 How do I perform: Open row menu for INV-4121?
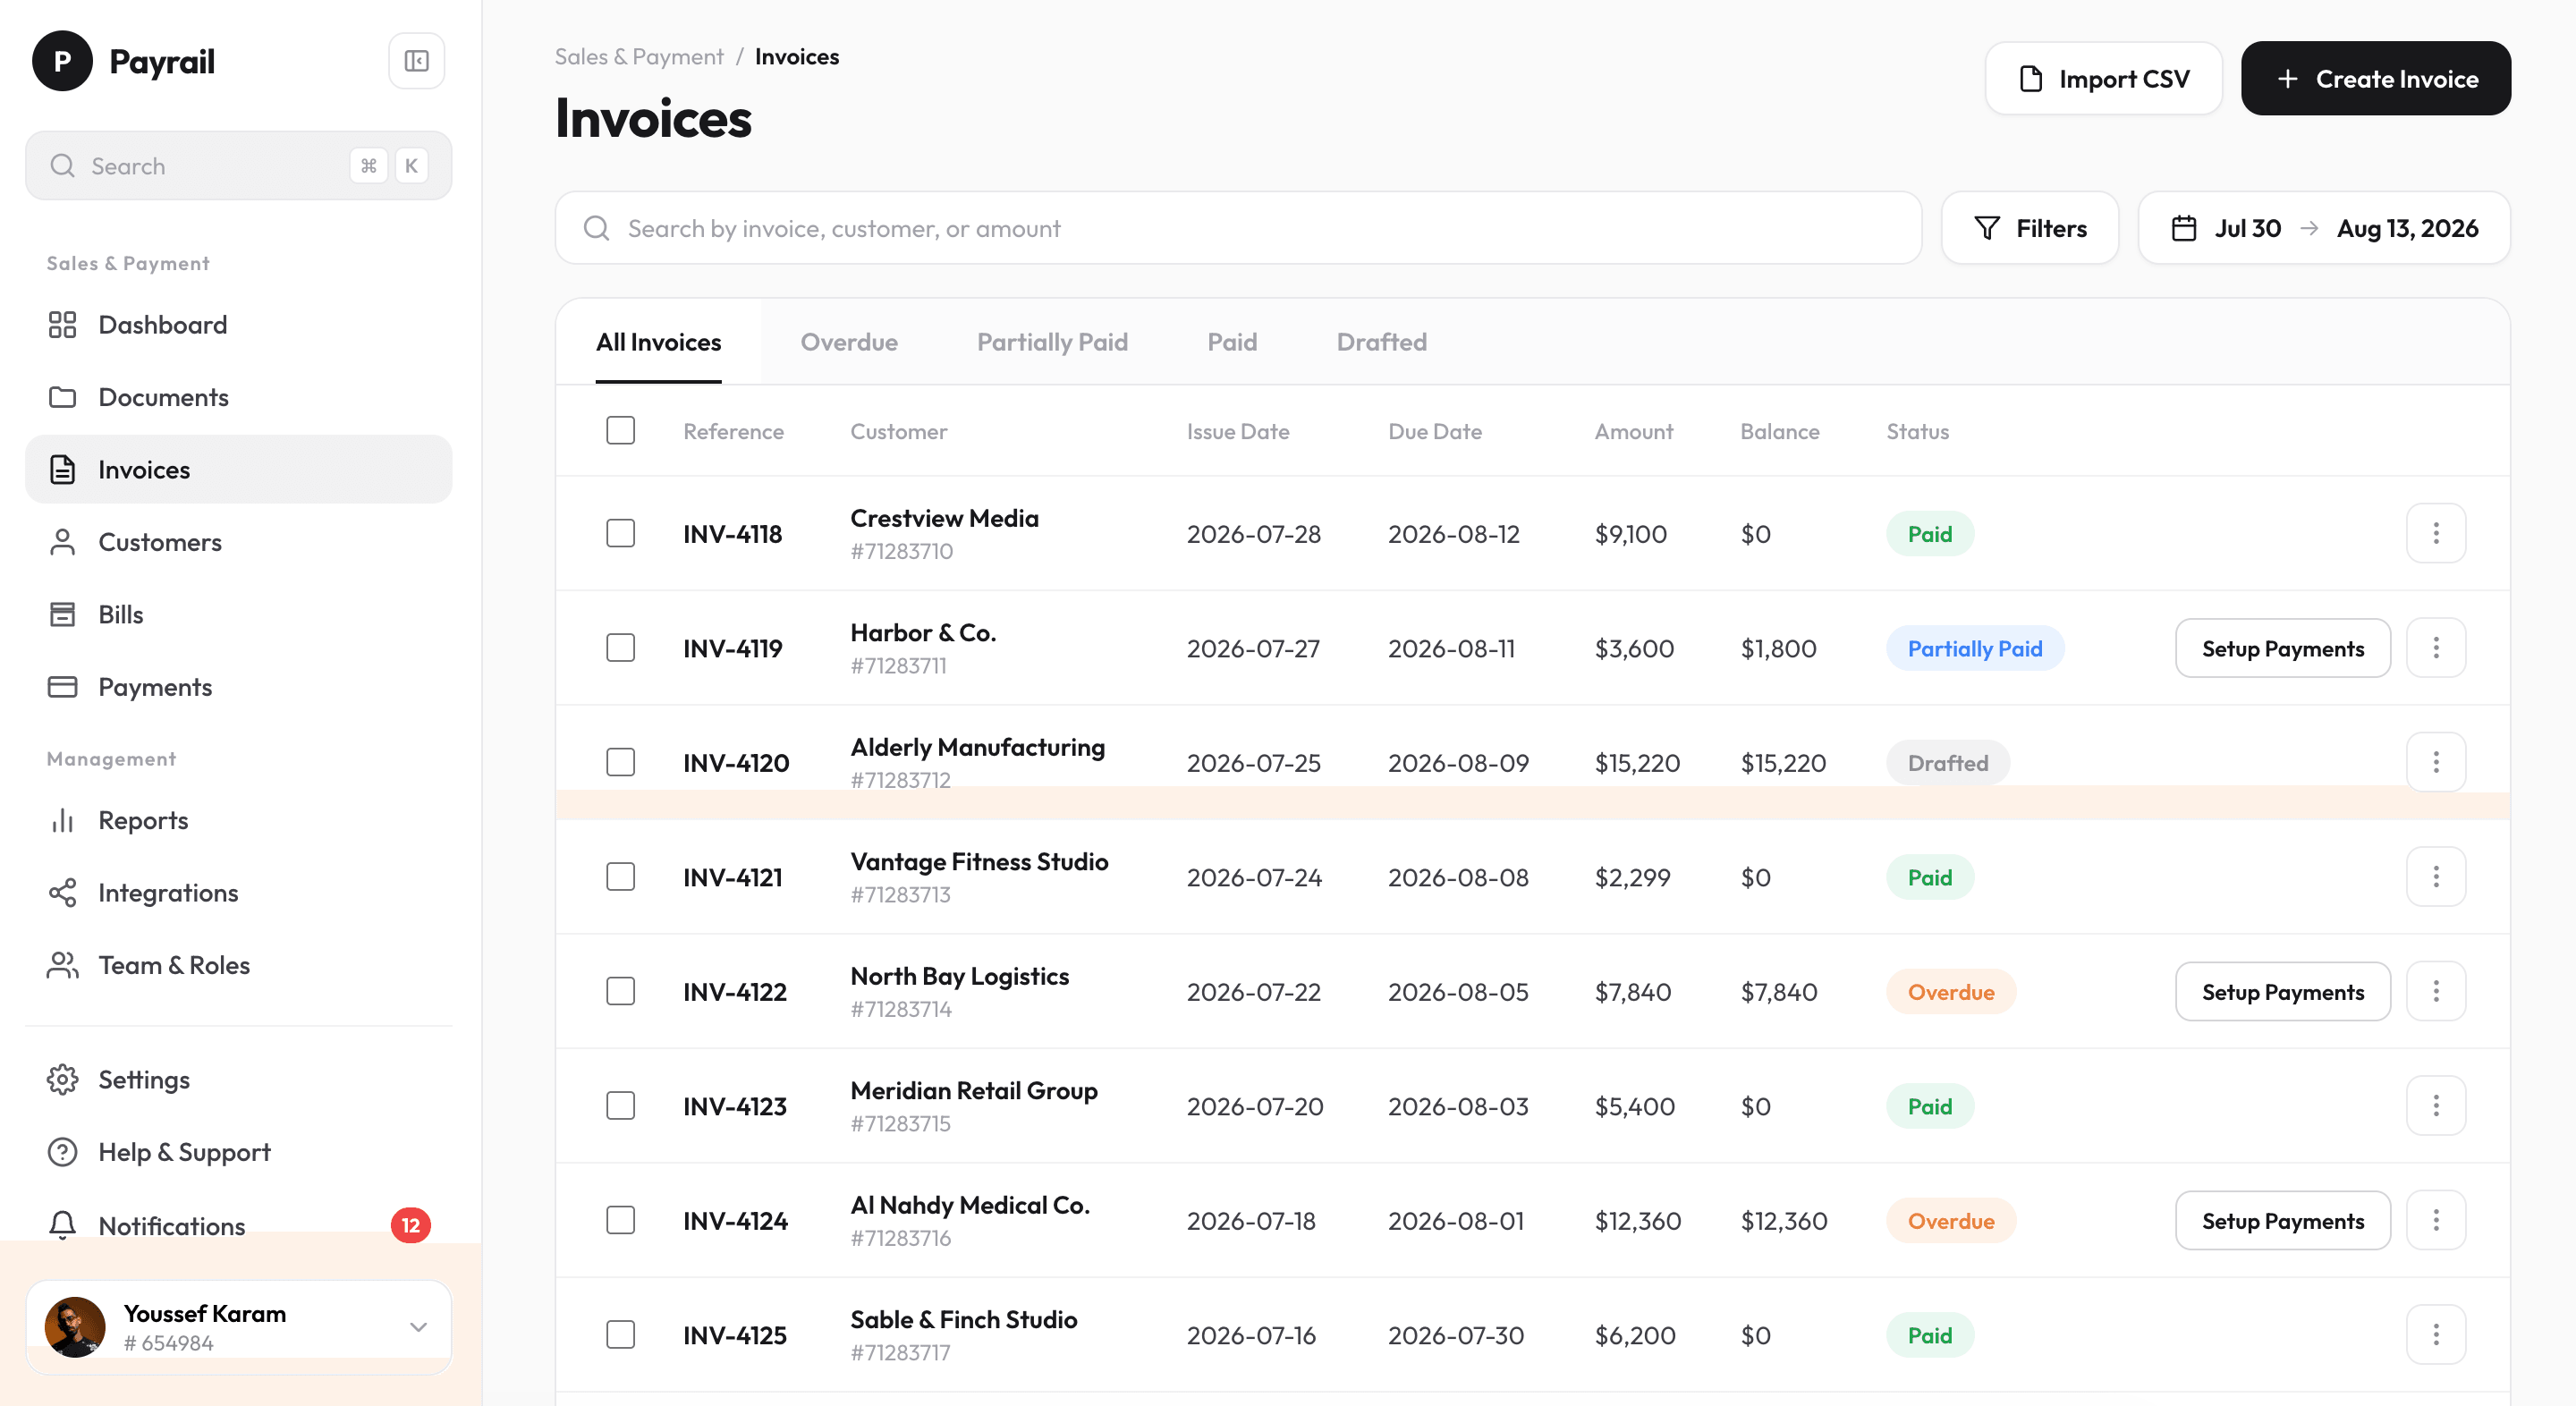pyautogui.click(x=2436, y=877)
